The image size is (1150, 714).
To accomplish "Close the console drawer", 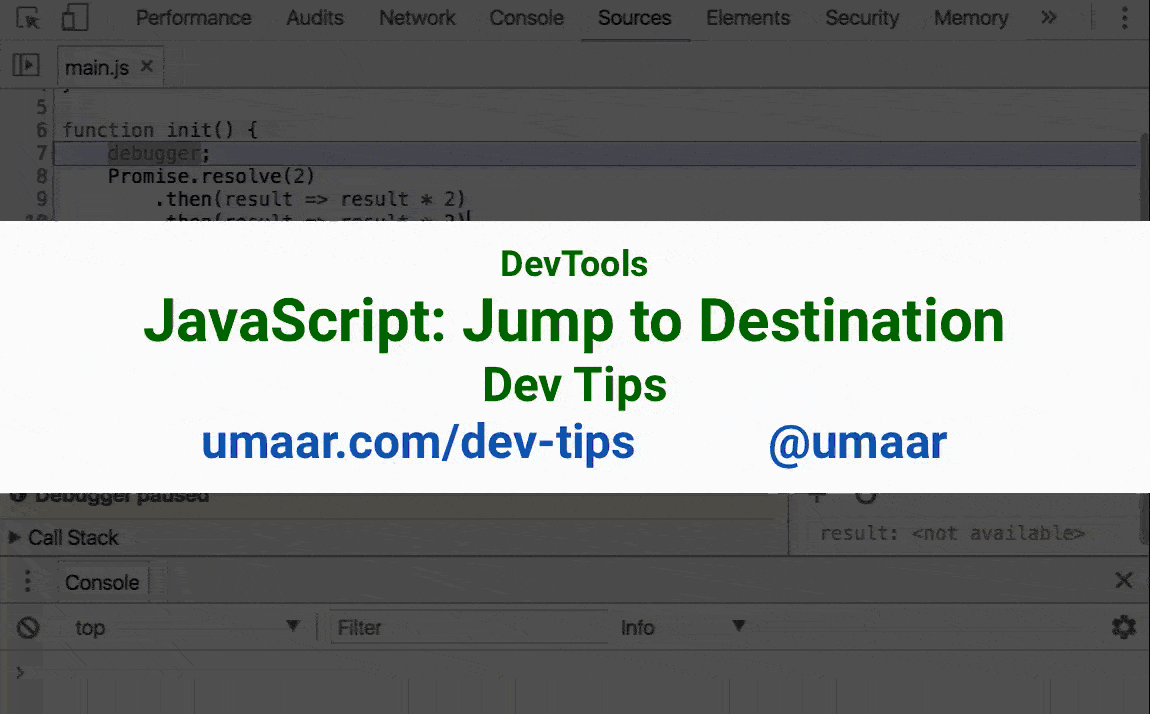I will (1124, 581).
